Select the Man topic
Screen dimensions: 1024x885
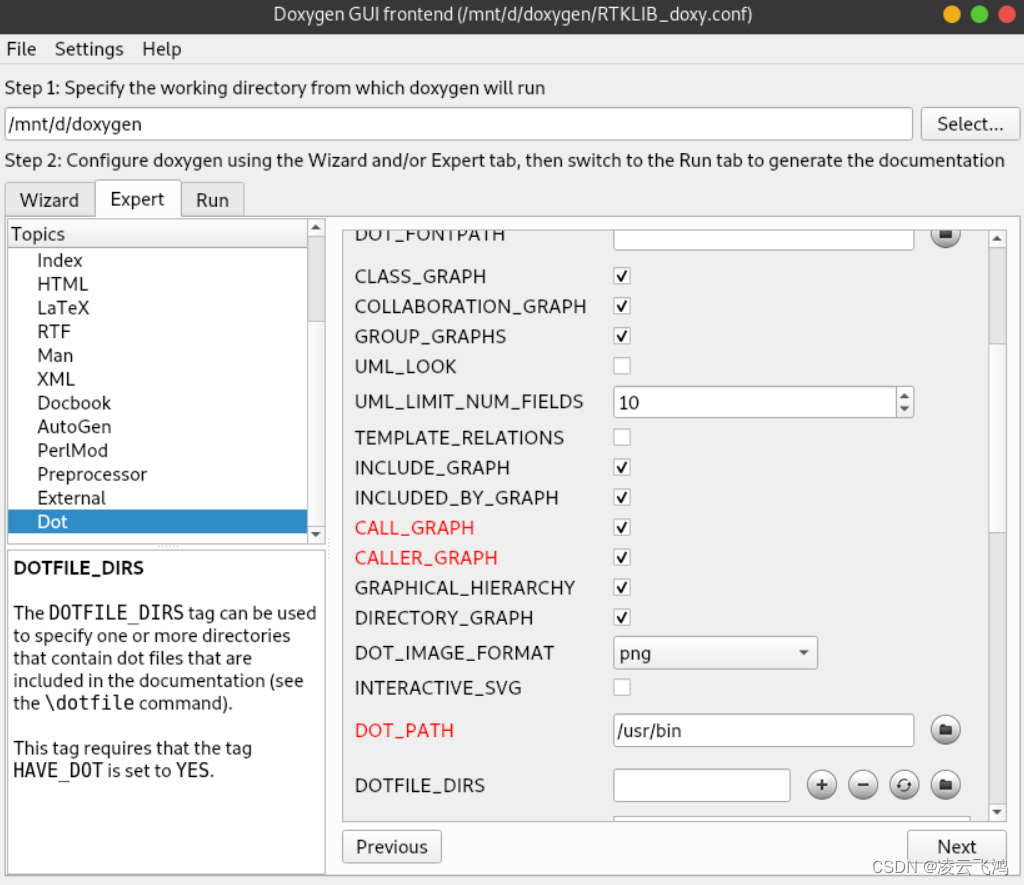pos(157,355)
